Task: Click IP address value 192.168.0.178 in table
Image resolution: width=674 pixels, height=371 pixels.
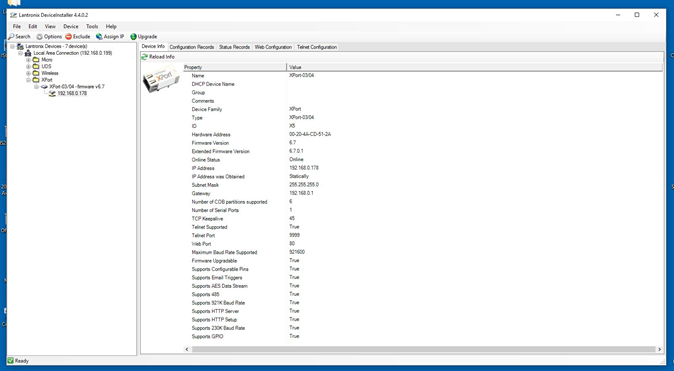Action: (304, 168)
